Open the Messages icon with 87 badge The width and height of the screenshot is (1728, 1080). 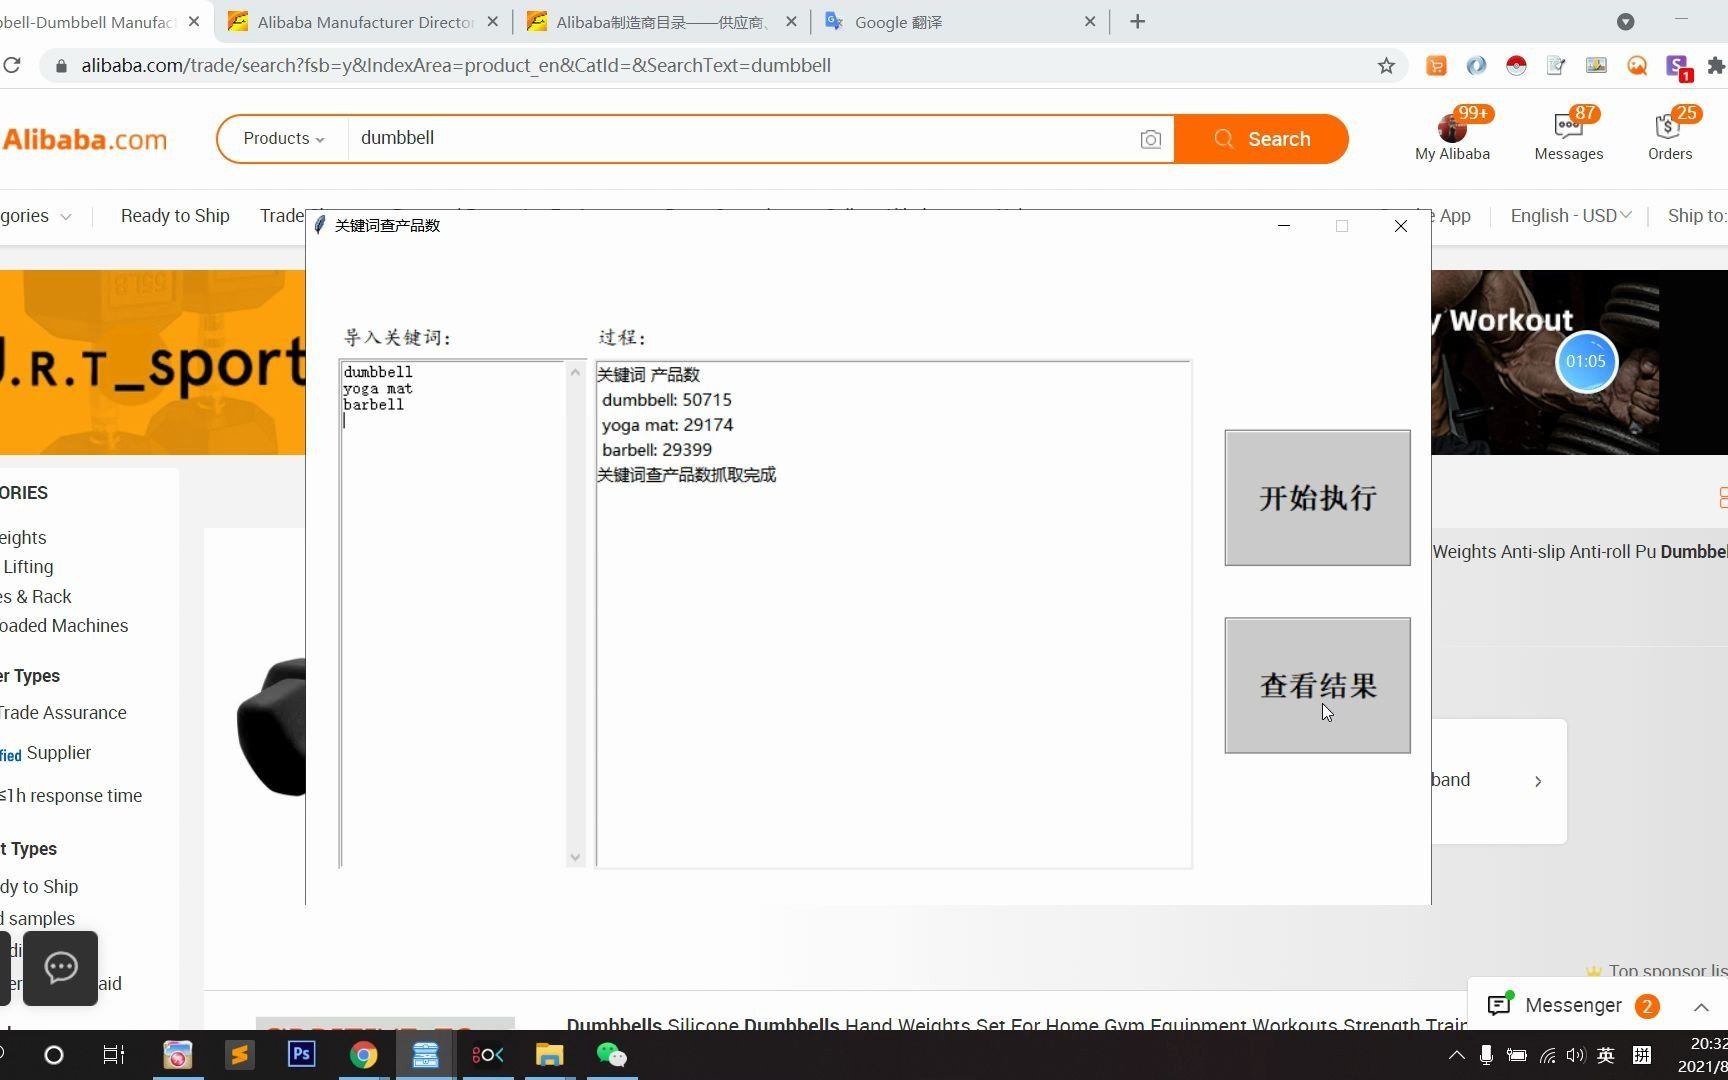pyautogui.click(x=1569, y=135)
